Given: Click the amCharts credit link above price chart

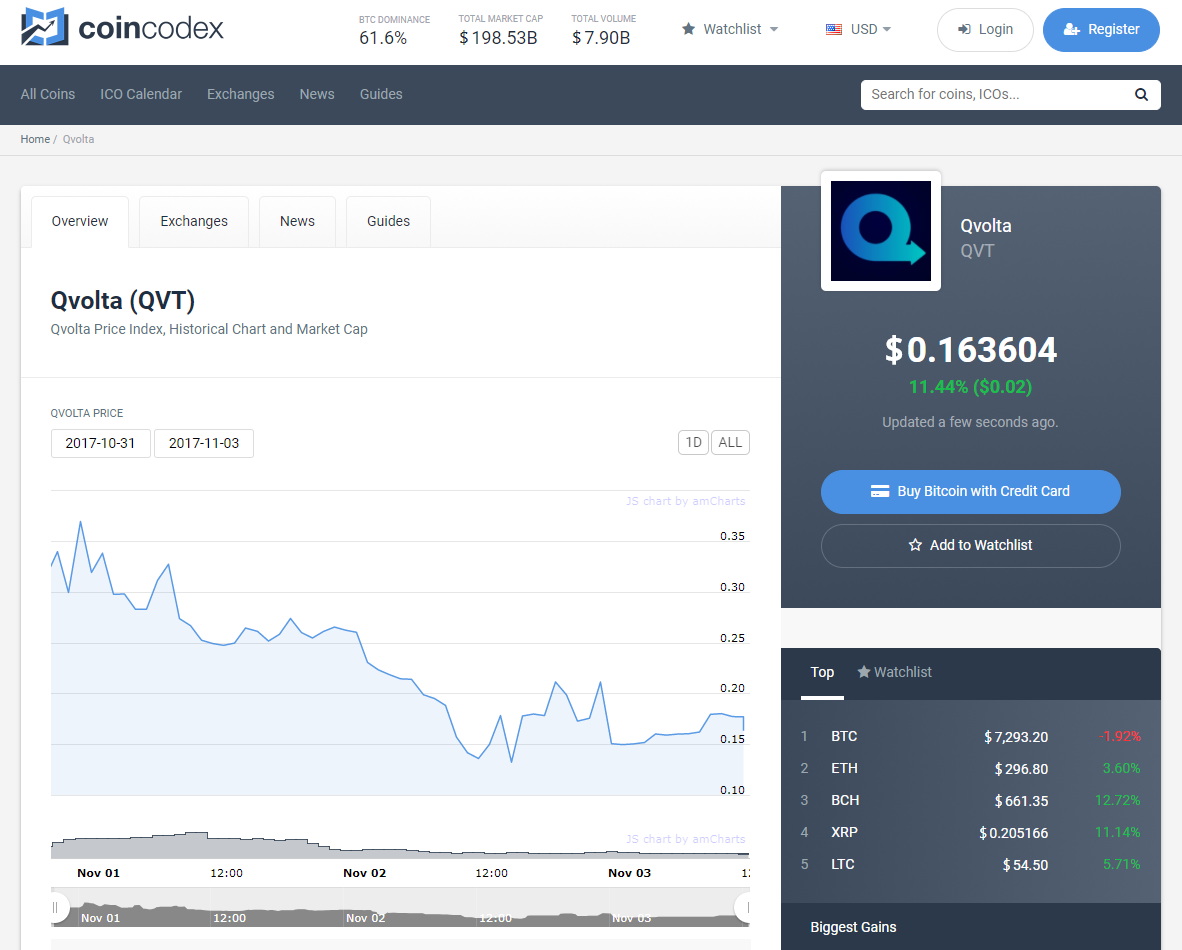Looking at the screenshot, I should pyautogui.click(x=685, y=501).
